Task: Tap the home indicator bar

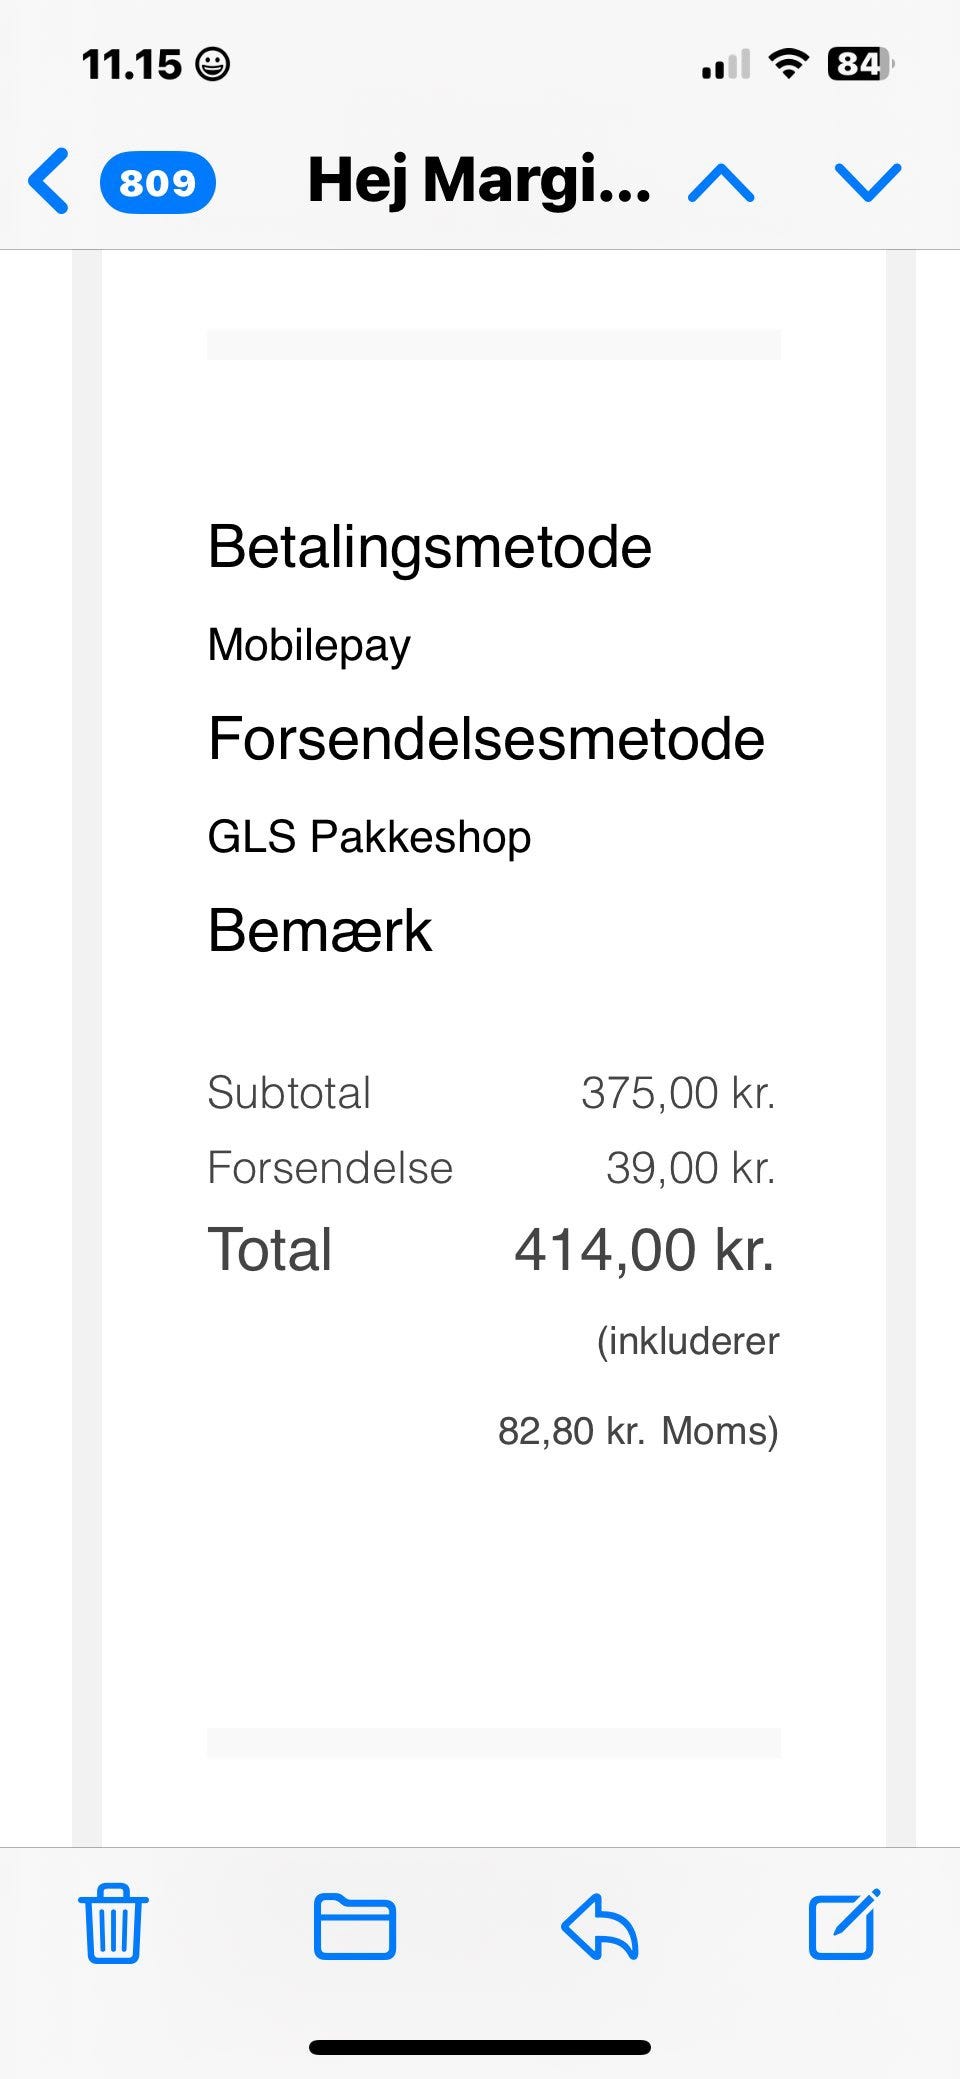Action: [480, 2048]
